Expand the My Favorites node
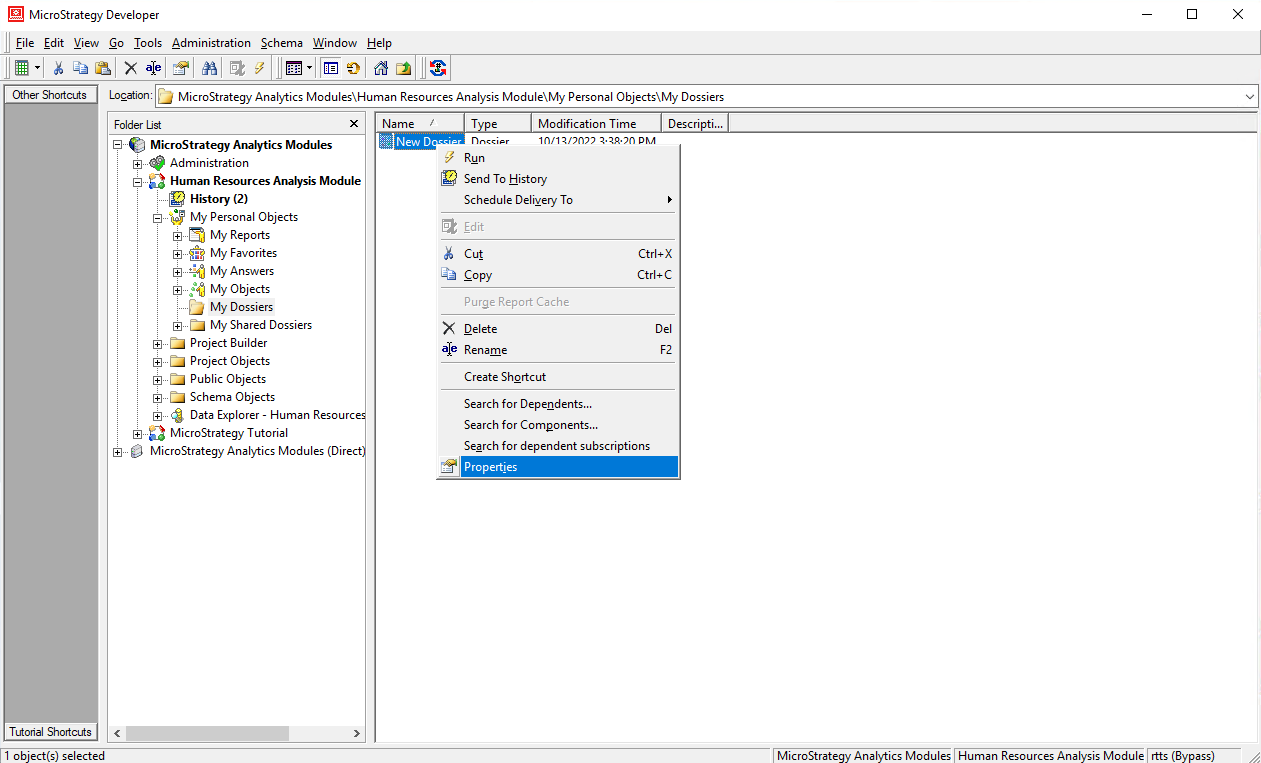1261x763 pixels. pyautogui.click(x=178, y=253)
